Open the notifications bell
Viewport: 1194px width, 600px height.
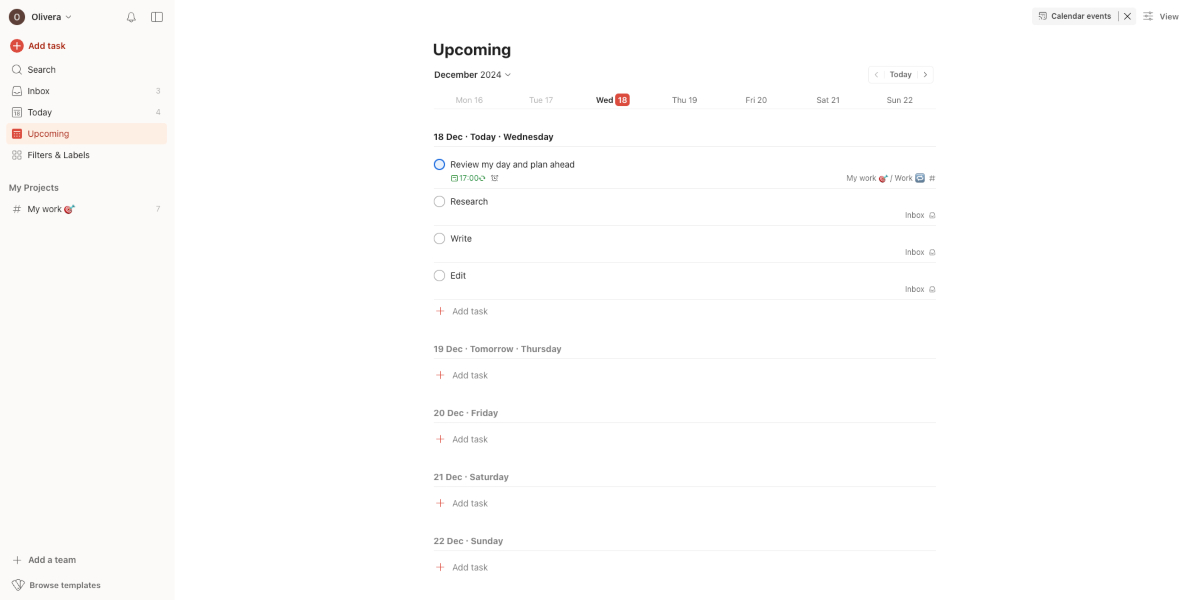click(x=131, y=17)
